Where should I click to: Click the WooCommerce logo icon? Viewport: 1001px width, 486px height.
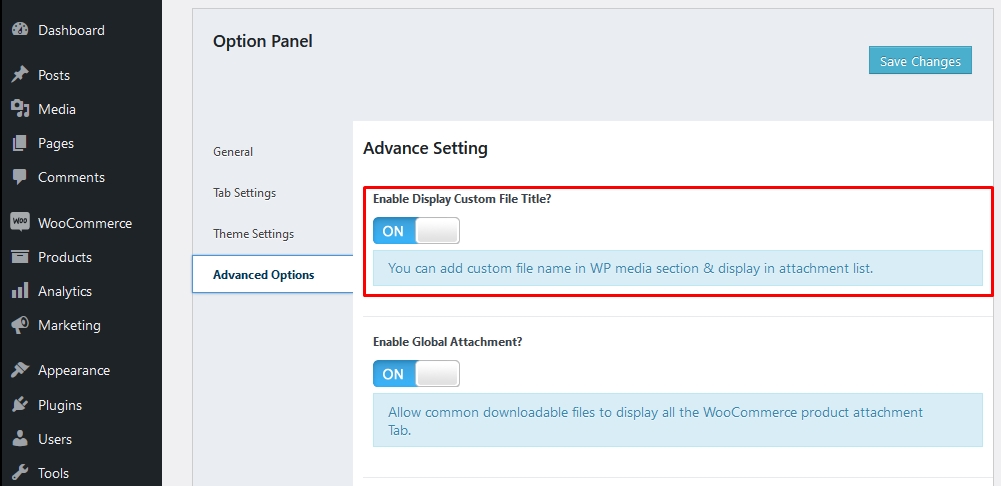[20, 223]
